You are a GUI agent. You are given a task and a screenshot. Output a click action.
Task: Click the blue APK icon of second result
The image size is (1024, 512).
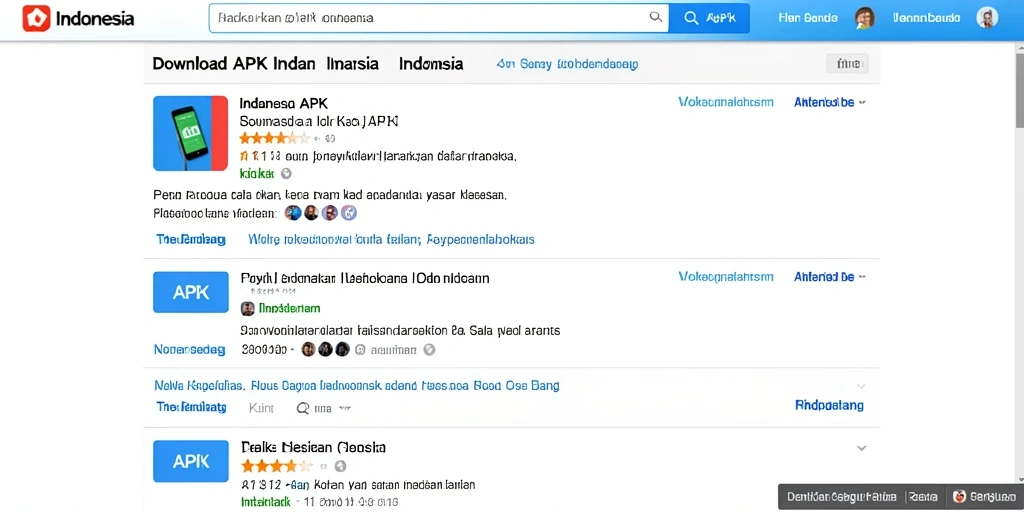pos(191,292)
